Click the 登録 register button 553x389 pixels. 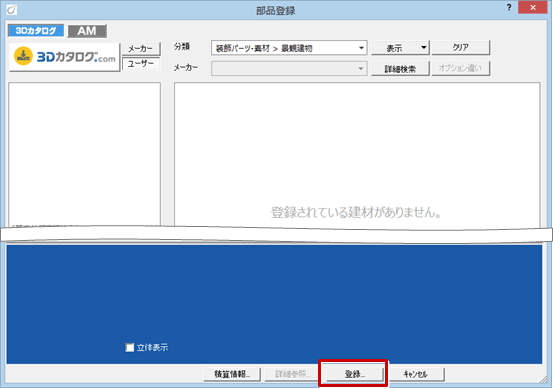pyautogui.click(x=354, y=374)
